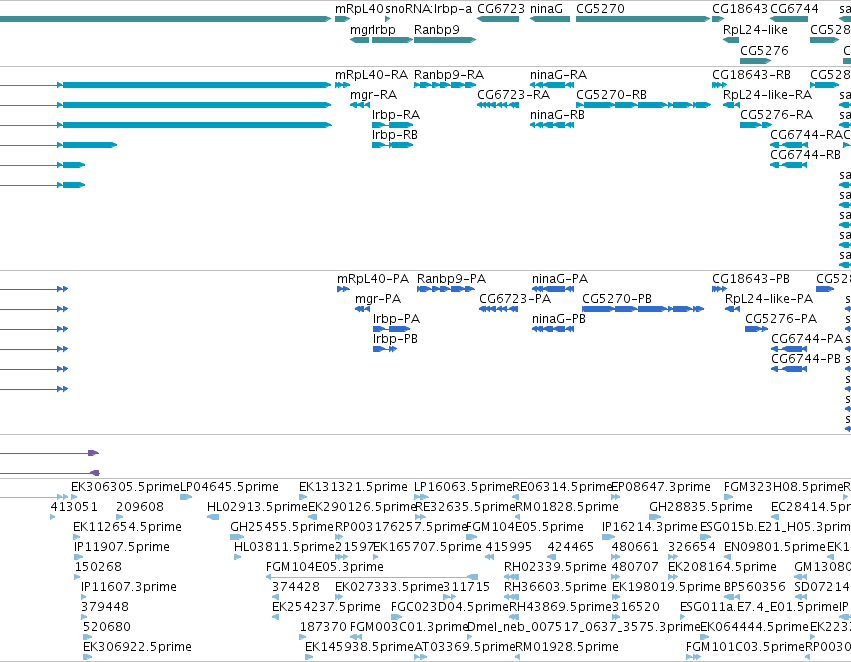Select the EK306922.5prime EST label
Viewport: 851px width, 662px height.
137,646
